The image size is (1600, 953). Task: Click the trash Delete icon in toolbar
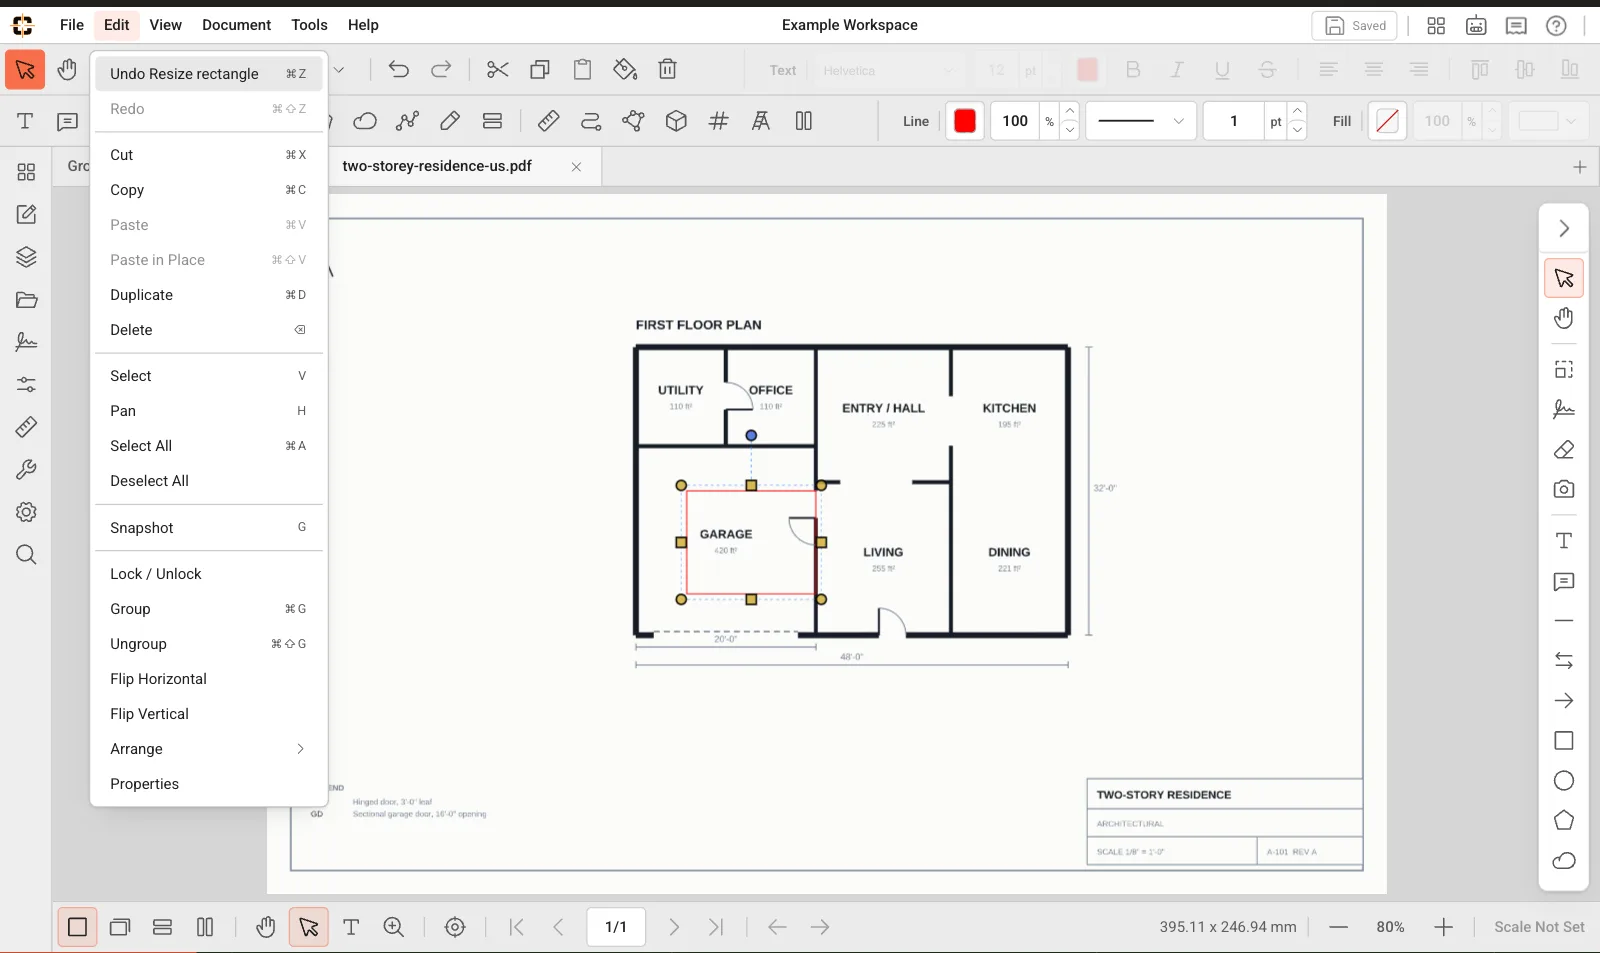point(668,69)
